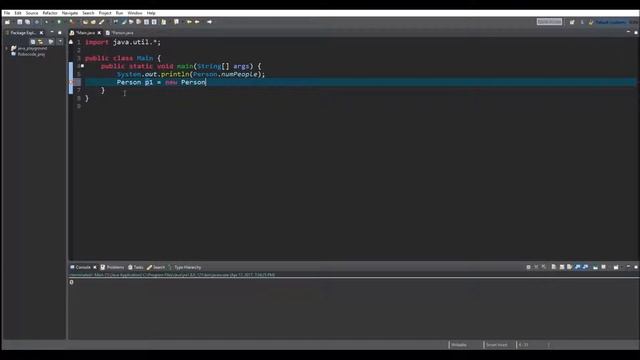Click the Save All toolbar icon
Image resolution: width=640 pixels, height=360 pixels.
click(27, 22)
